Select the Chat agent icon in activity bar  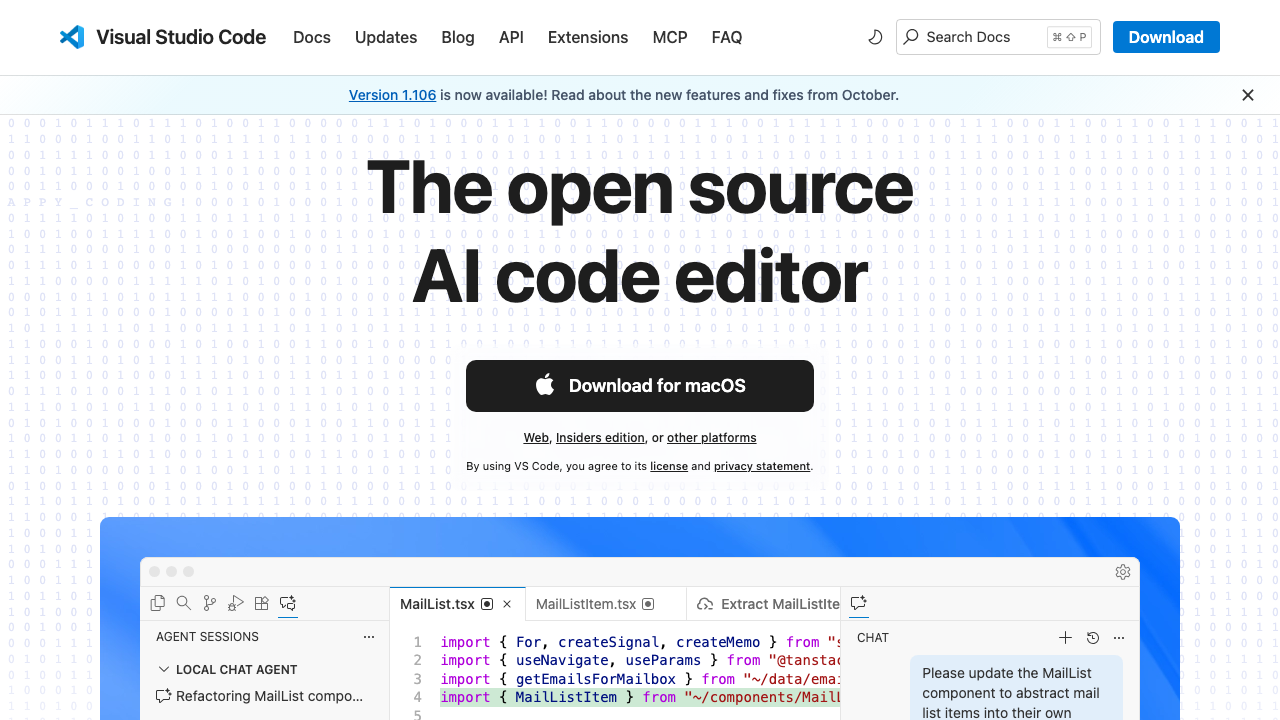tap(287, 603)
